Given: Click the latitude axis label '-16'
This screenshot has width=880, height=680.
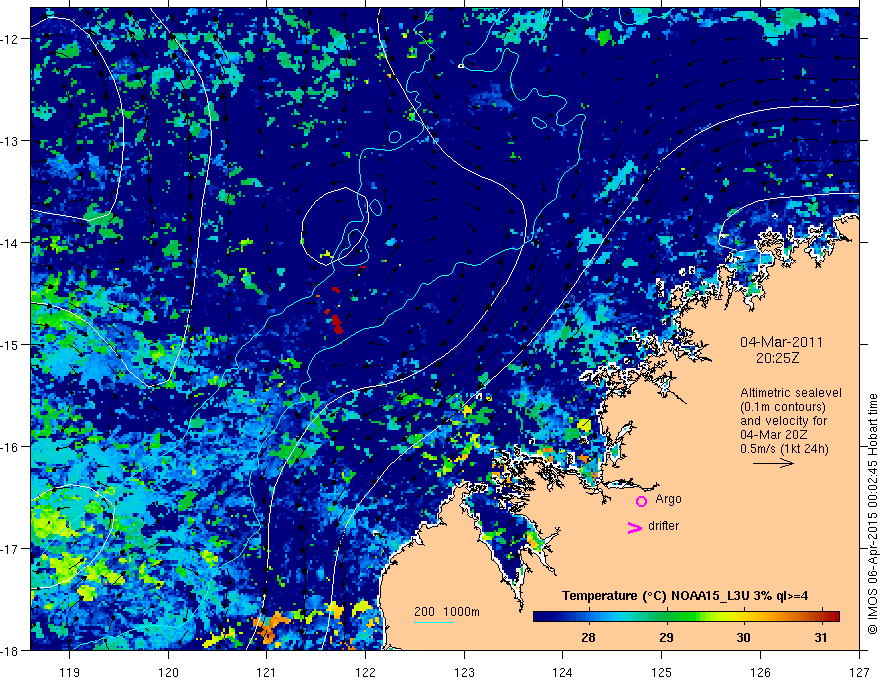Looking at the screenshot, I should click(x=11, y=447).
